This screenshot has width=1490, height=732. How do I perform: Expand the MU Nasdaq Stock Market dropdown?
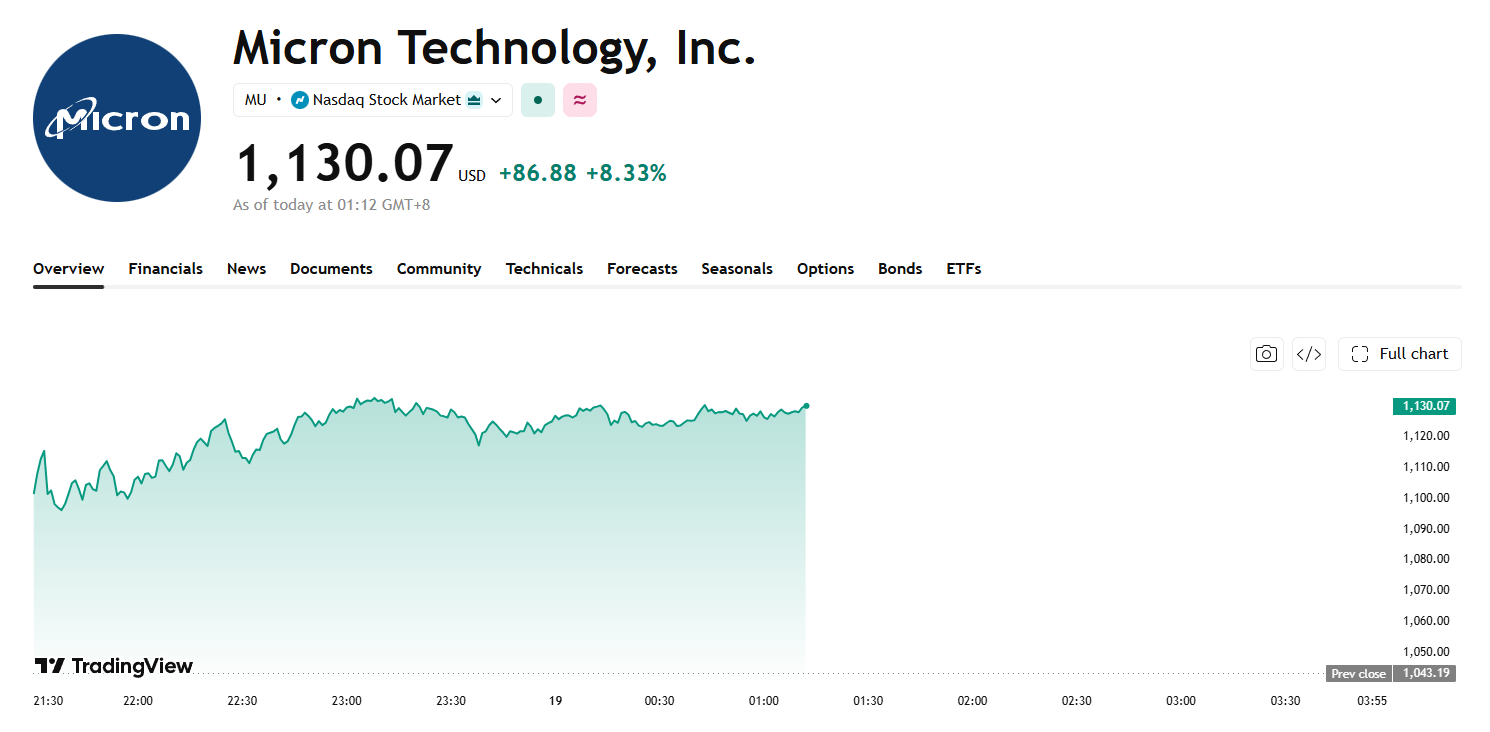(x=373, y=100)
